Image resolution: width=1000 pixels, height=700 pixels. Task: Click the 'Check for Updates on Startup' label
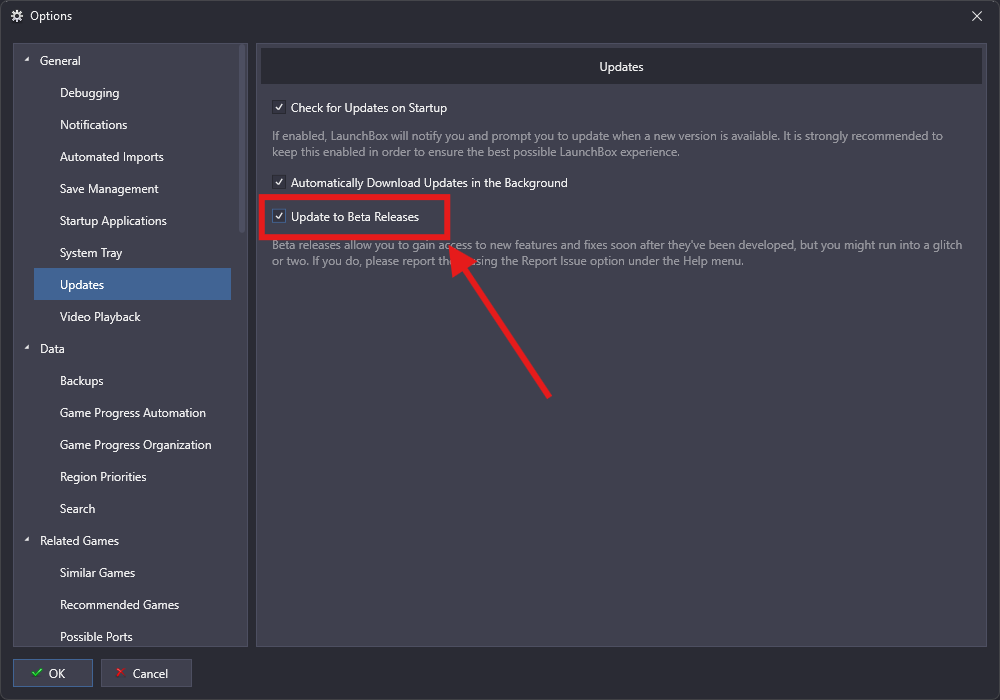pos(369,108)
